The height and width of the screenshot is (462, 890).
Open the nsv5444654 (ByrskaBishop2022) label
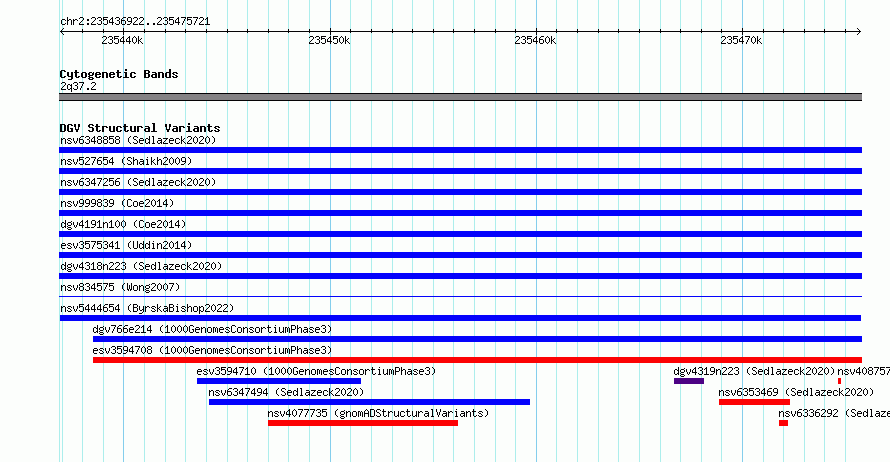(147, 308)
